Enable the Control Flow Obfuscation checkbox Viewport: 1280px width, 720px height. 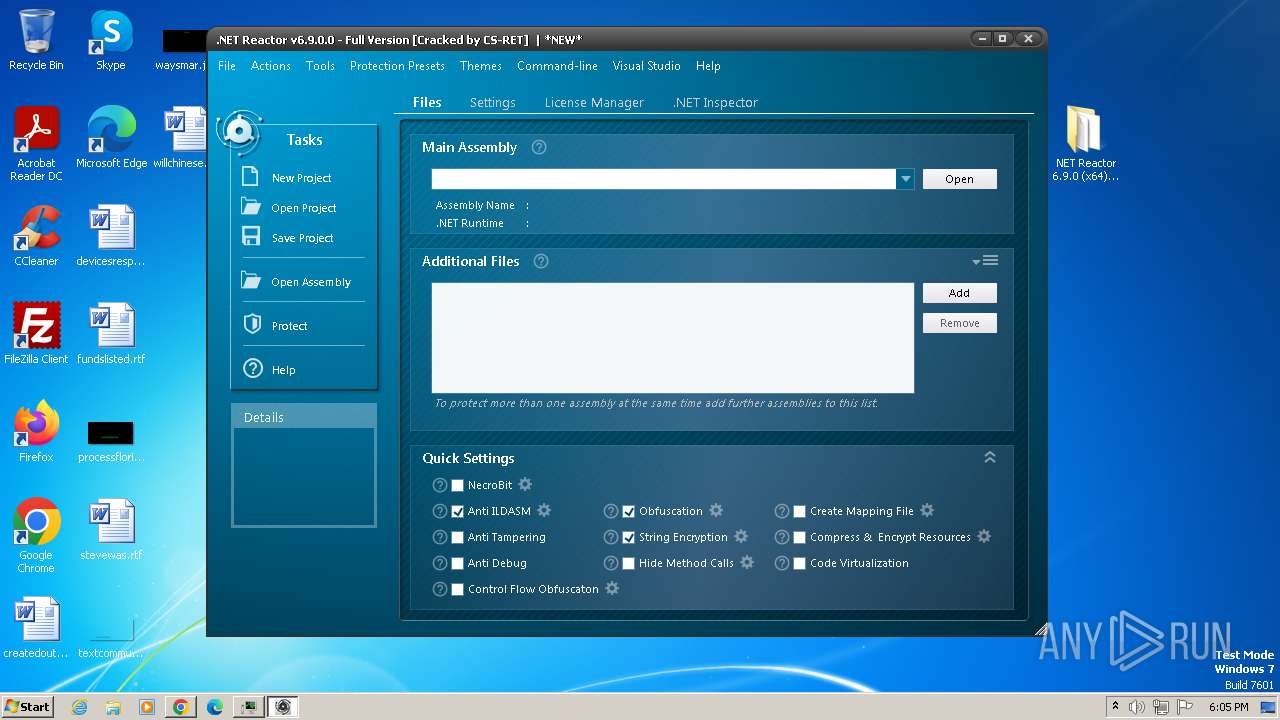(x=458, y=589)
